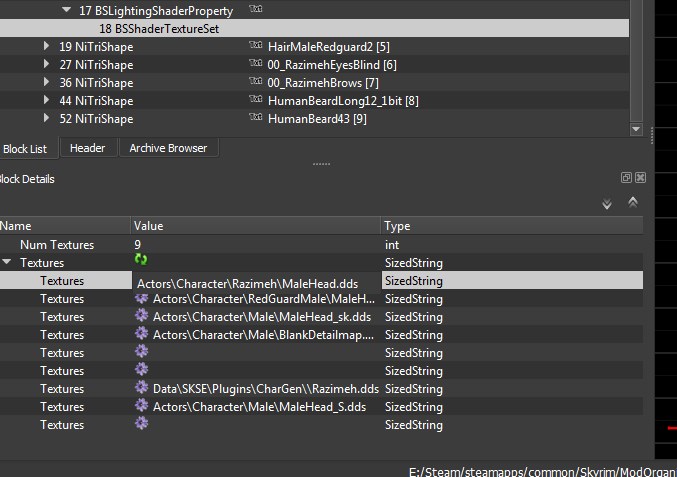Image resolution: width=677 pixels, height=477 pixels.
Task: Edit the Actors\Character\Razimeh\MaleHead.dds field
Action: [256, 283]
